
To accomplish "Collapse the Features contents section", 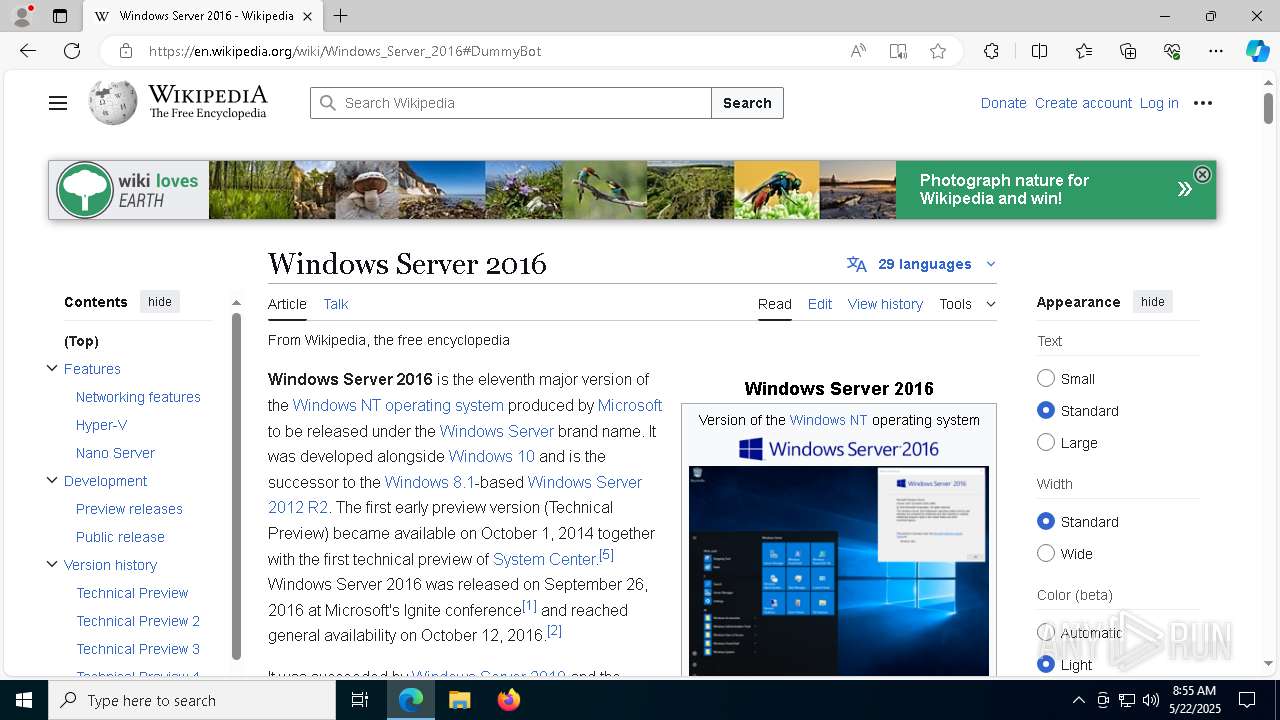I will point(52,368).
